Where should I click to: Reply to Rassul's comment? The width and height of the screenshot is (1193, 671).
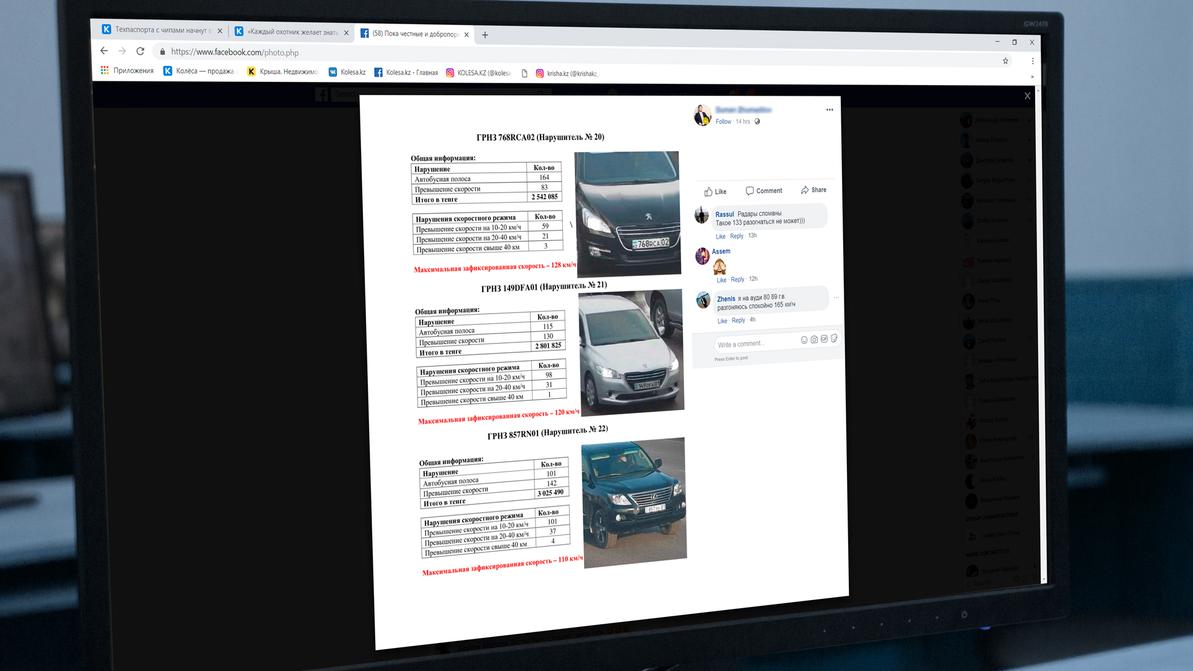[736, 237]
